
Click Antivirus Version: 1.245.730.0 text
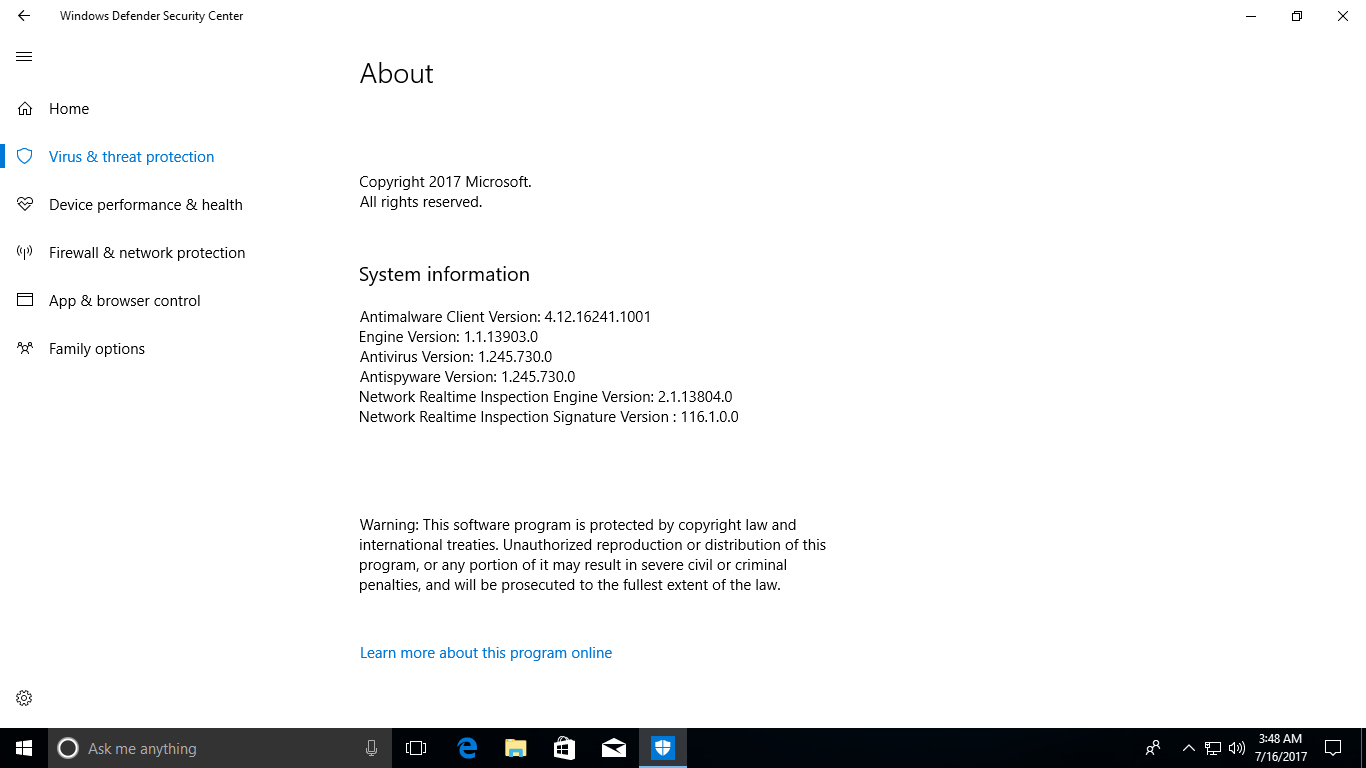tap(455, 356)
